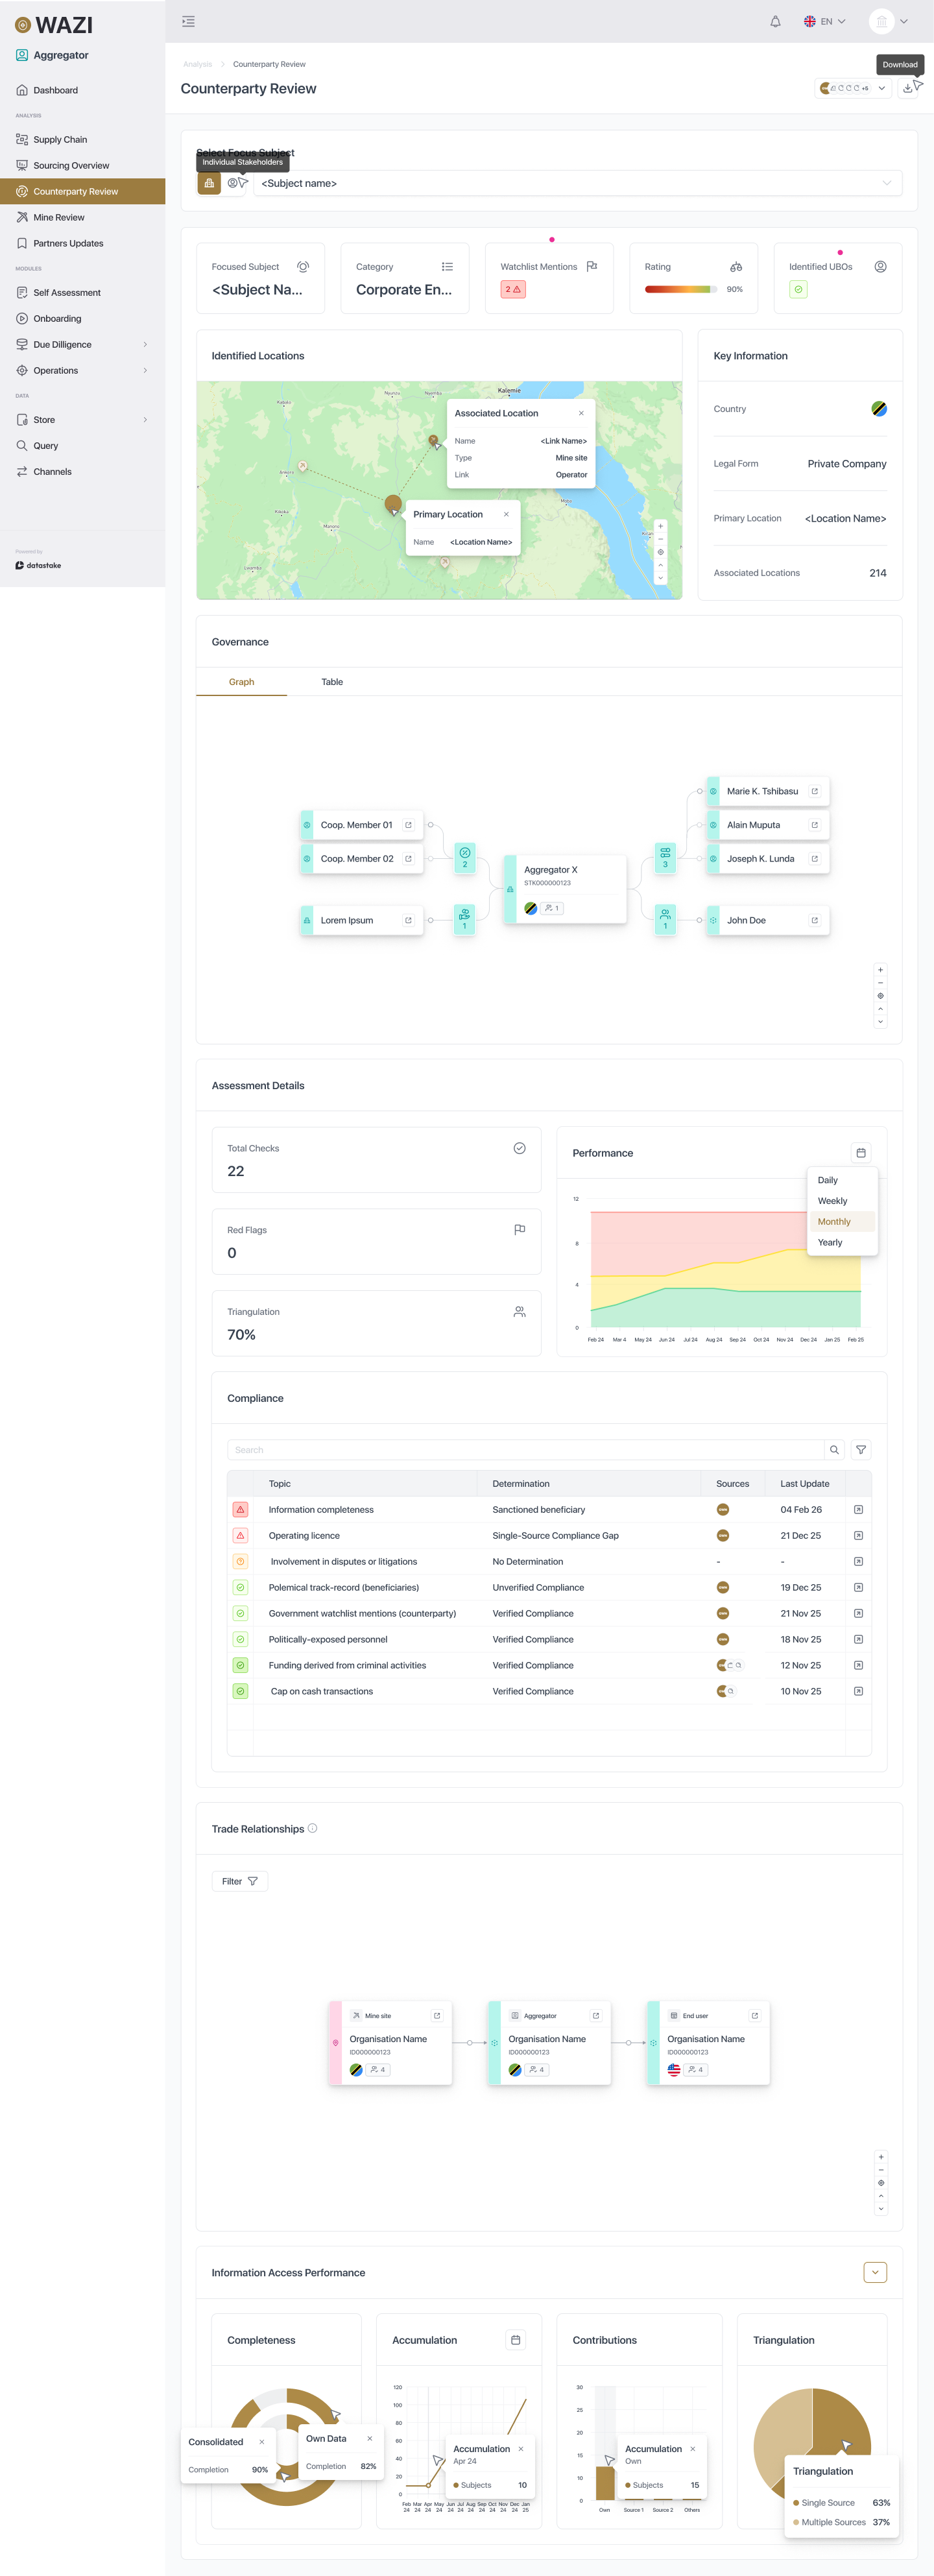Image resolution: width=934 pixels, height=2576 pixels.
Task: Click the Filter button in Trade Relationships
Action: pyautogui.click(x=239, y=1882)
